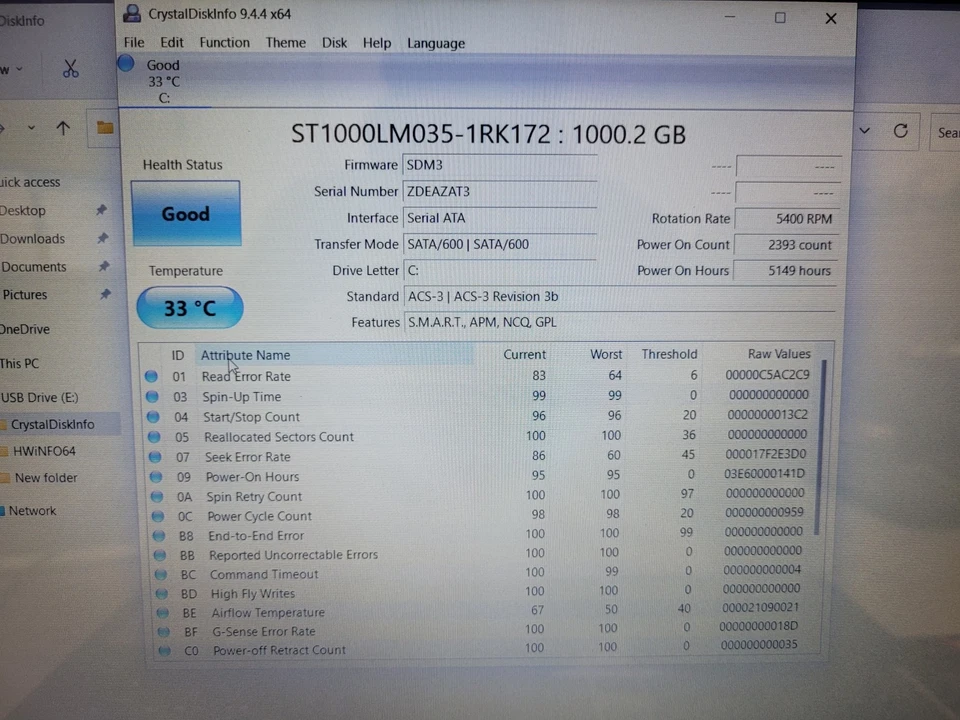
Task: Select This PC in Explorer sidebar
Action: [x=20, y=364]
